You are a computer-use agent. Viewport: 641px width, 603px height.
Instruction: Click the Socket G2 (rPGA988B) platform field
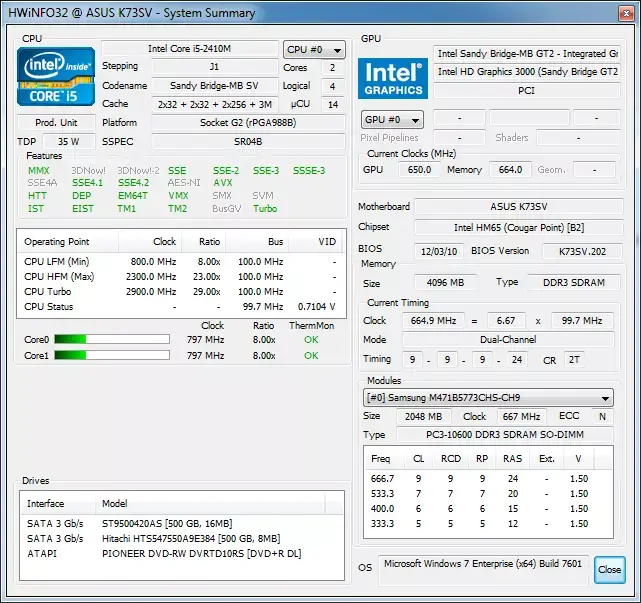pyautogui.click(x=248, y=123)
